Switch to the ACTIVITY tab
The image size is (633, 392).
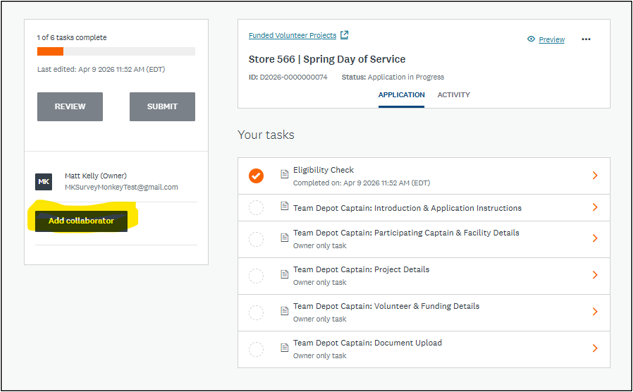point(453,95)
